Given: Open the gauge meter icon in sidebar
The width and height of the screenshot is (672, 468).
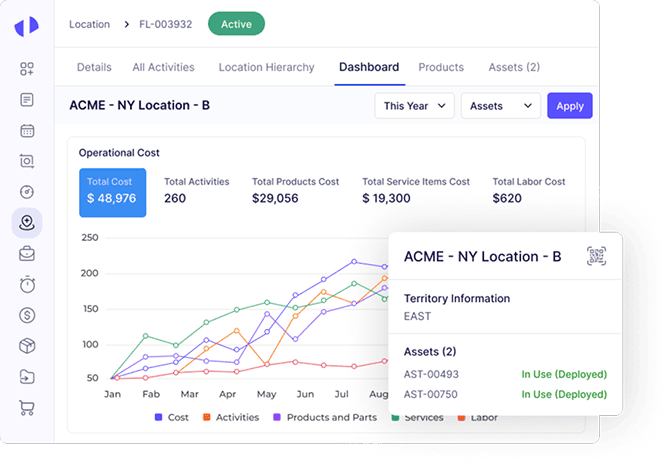Looking at the screenshot, I should click(27, 192).
